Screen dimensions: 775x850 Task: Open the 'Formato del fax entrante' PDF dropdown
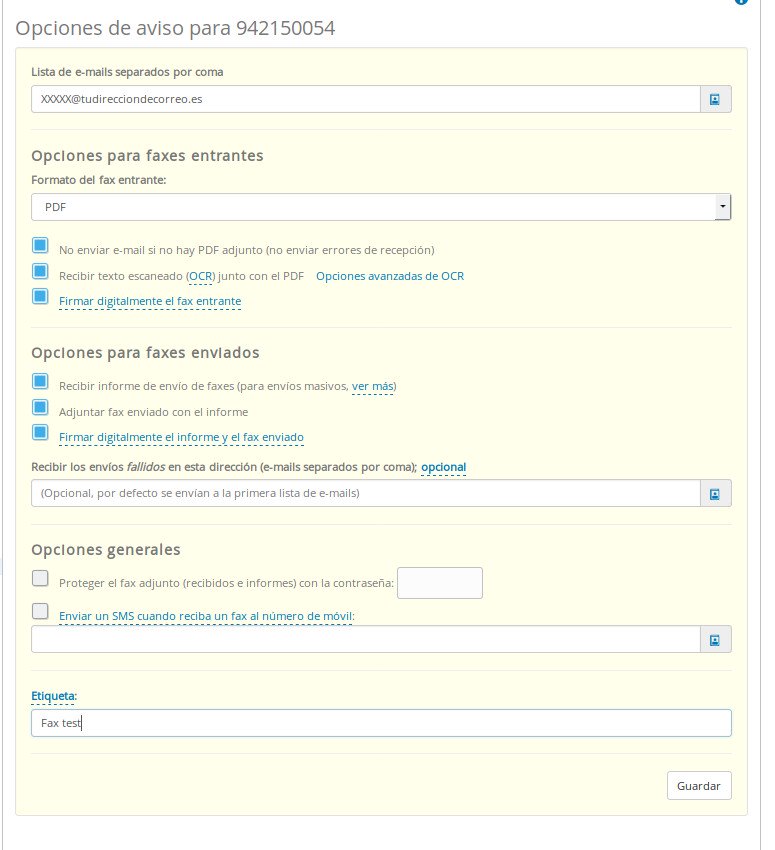point(381,207)
